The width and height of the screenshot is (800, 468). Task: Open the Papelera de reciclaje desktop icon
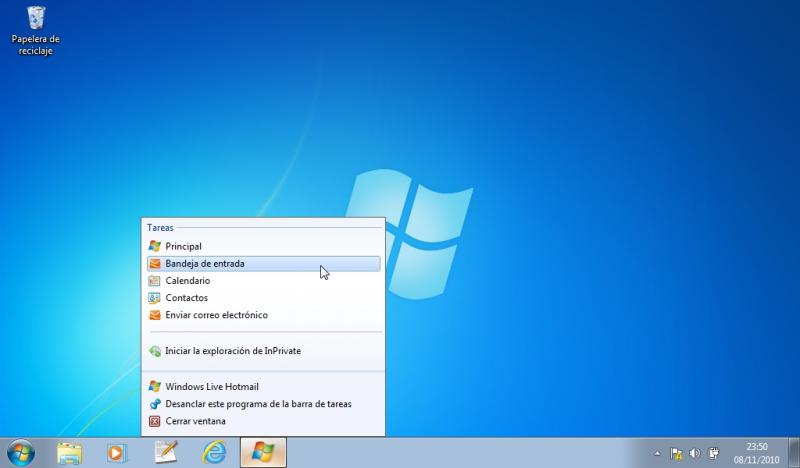coord(36,31)
